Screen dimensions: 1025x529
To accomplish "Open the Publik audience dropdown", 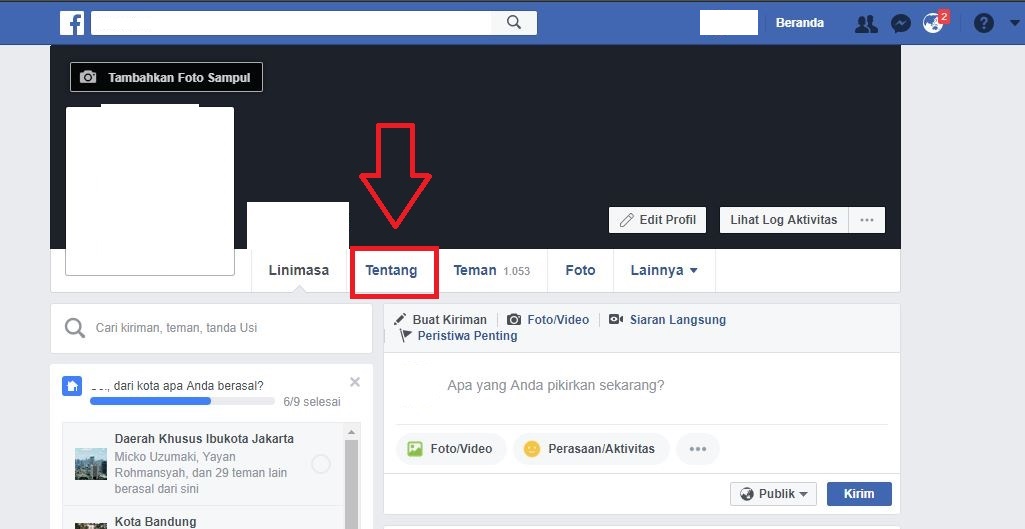I will (773, 494).
